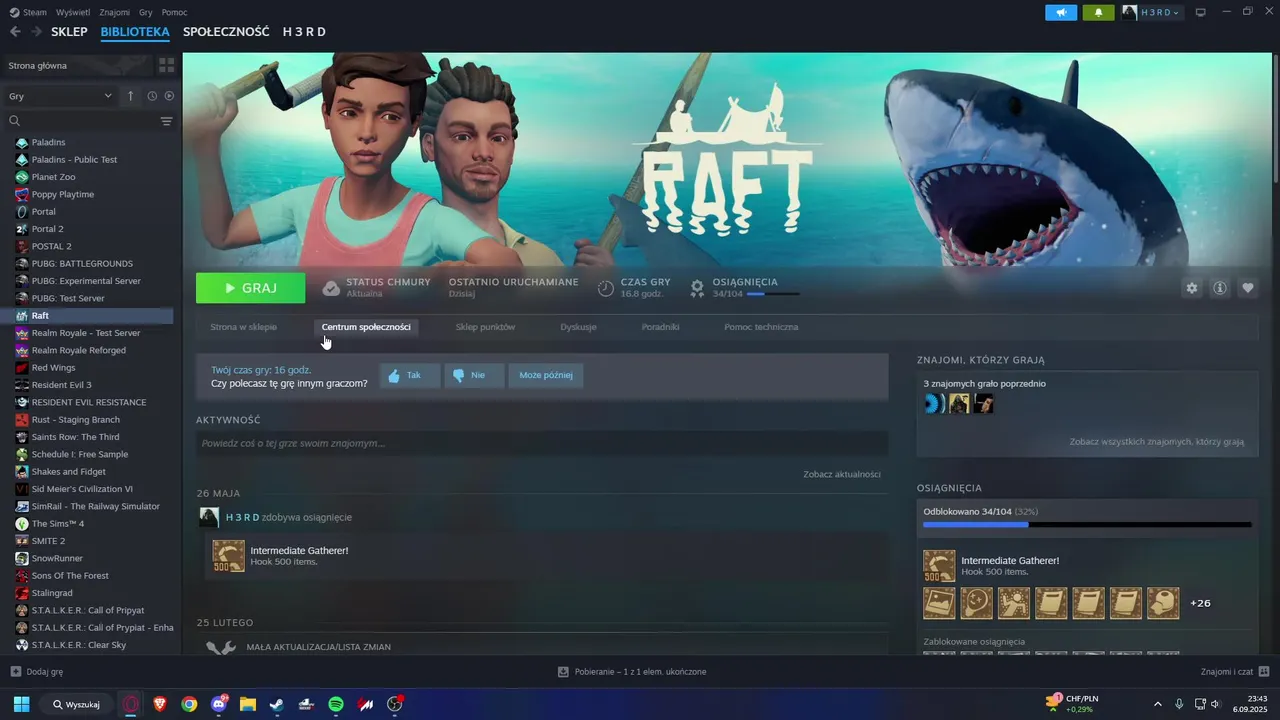Show hidden system tray icons chevron
The height and width of the screenshot is (720, 1280).
click(1158, 704)
